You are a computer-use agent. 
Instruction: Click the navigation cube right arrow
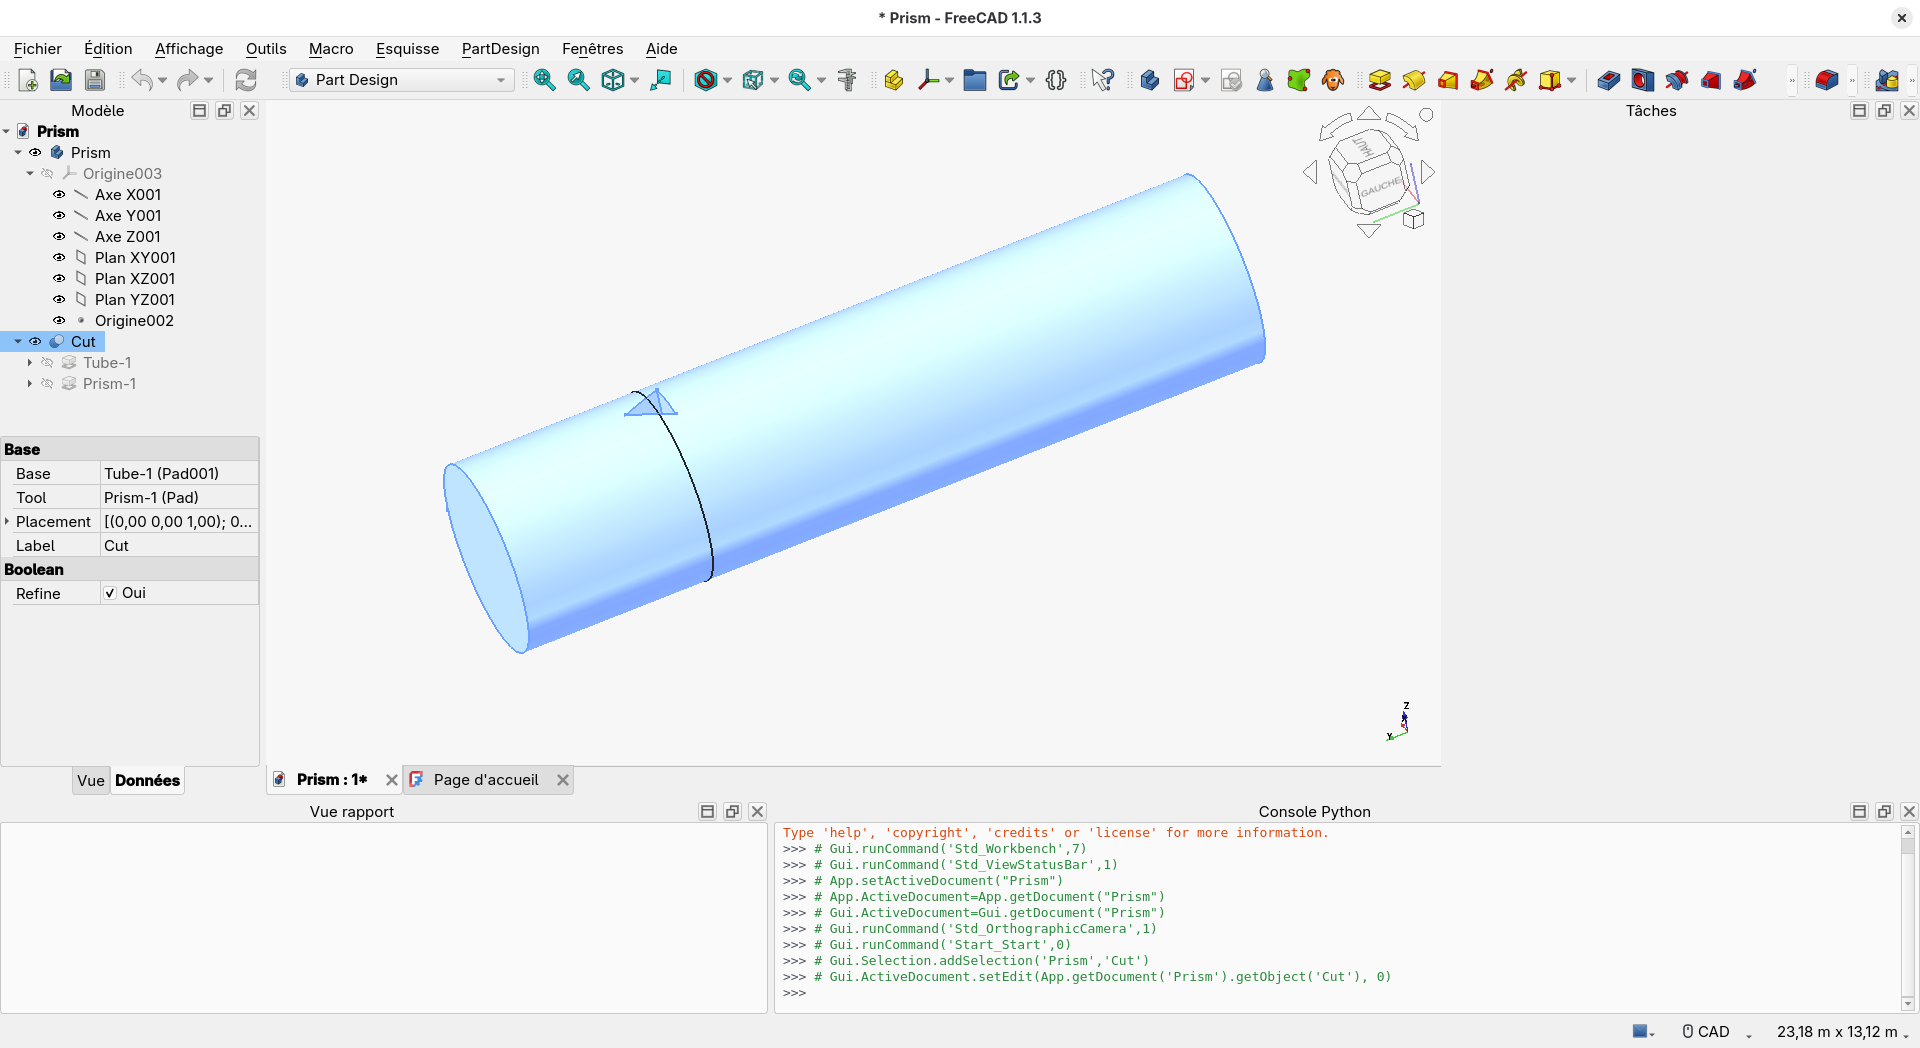1428,172
